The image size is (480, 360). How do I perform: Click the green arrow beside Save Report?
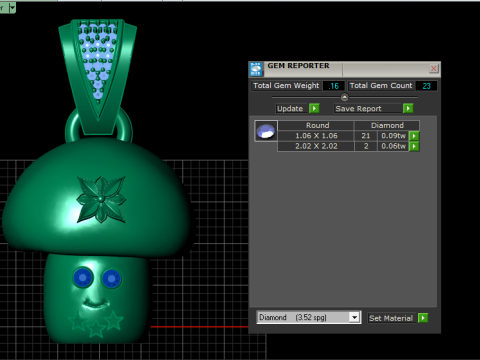(x=408, y=108)
